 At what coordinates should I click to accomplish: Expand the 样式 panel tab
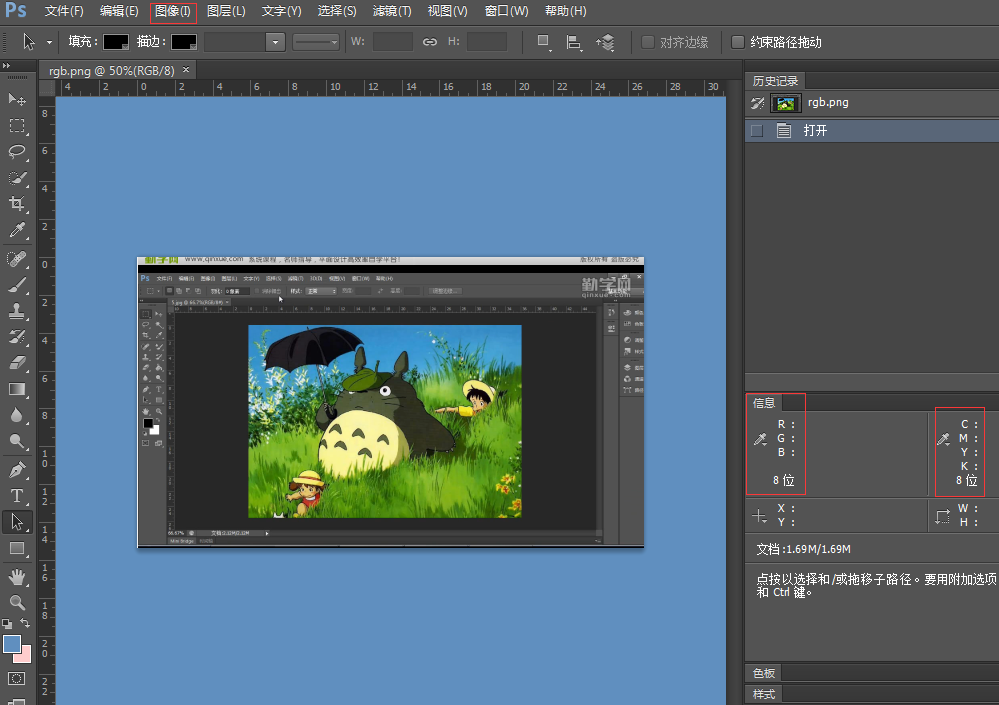(764, 694)
